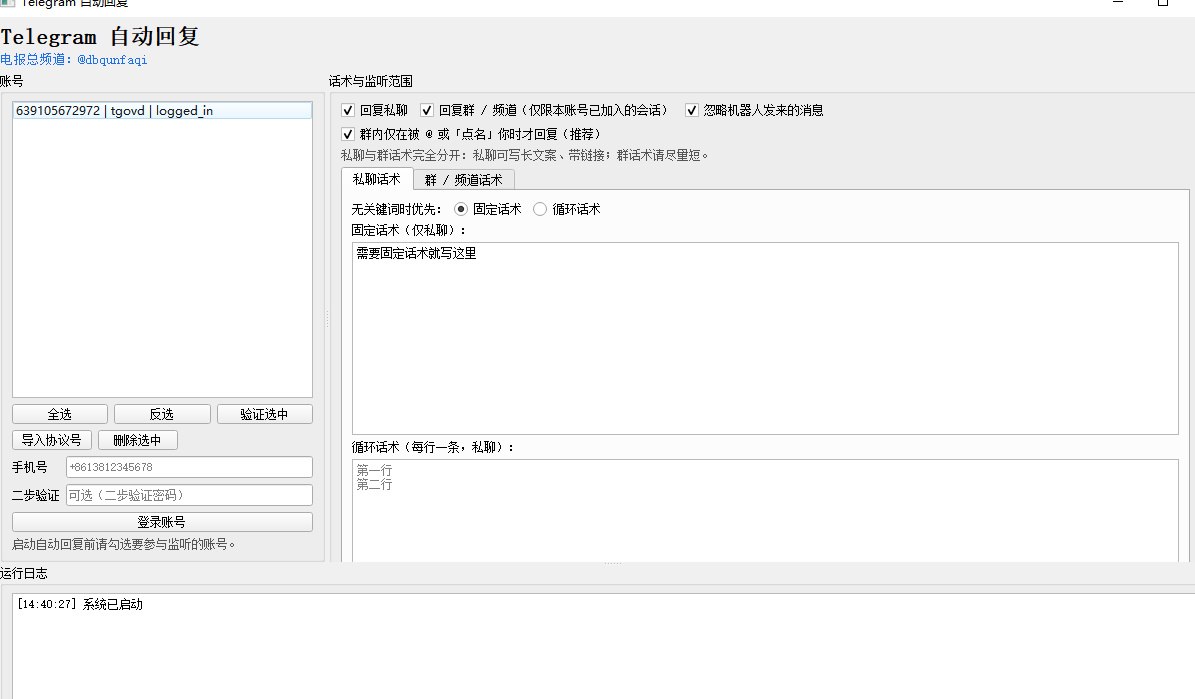This screenshot has height=699, width=1195.
Task: Select account 639105672972 in the list
Action: point(114,111)
